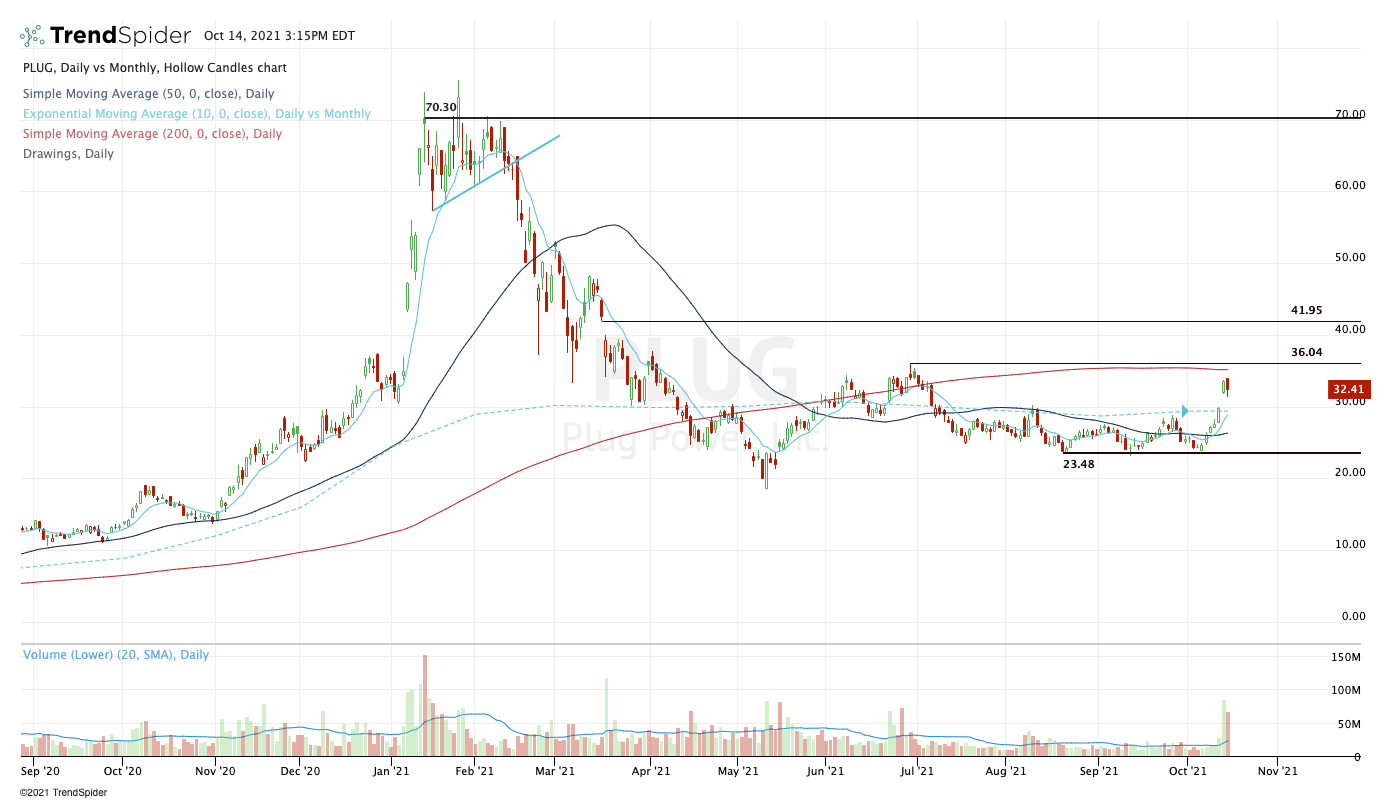1391x802 pixels.
Task: Click the TrendSpider brand name text
Action: pos(120,36)
